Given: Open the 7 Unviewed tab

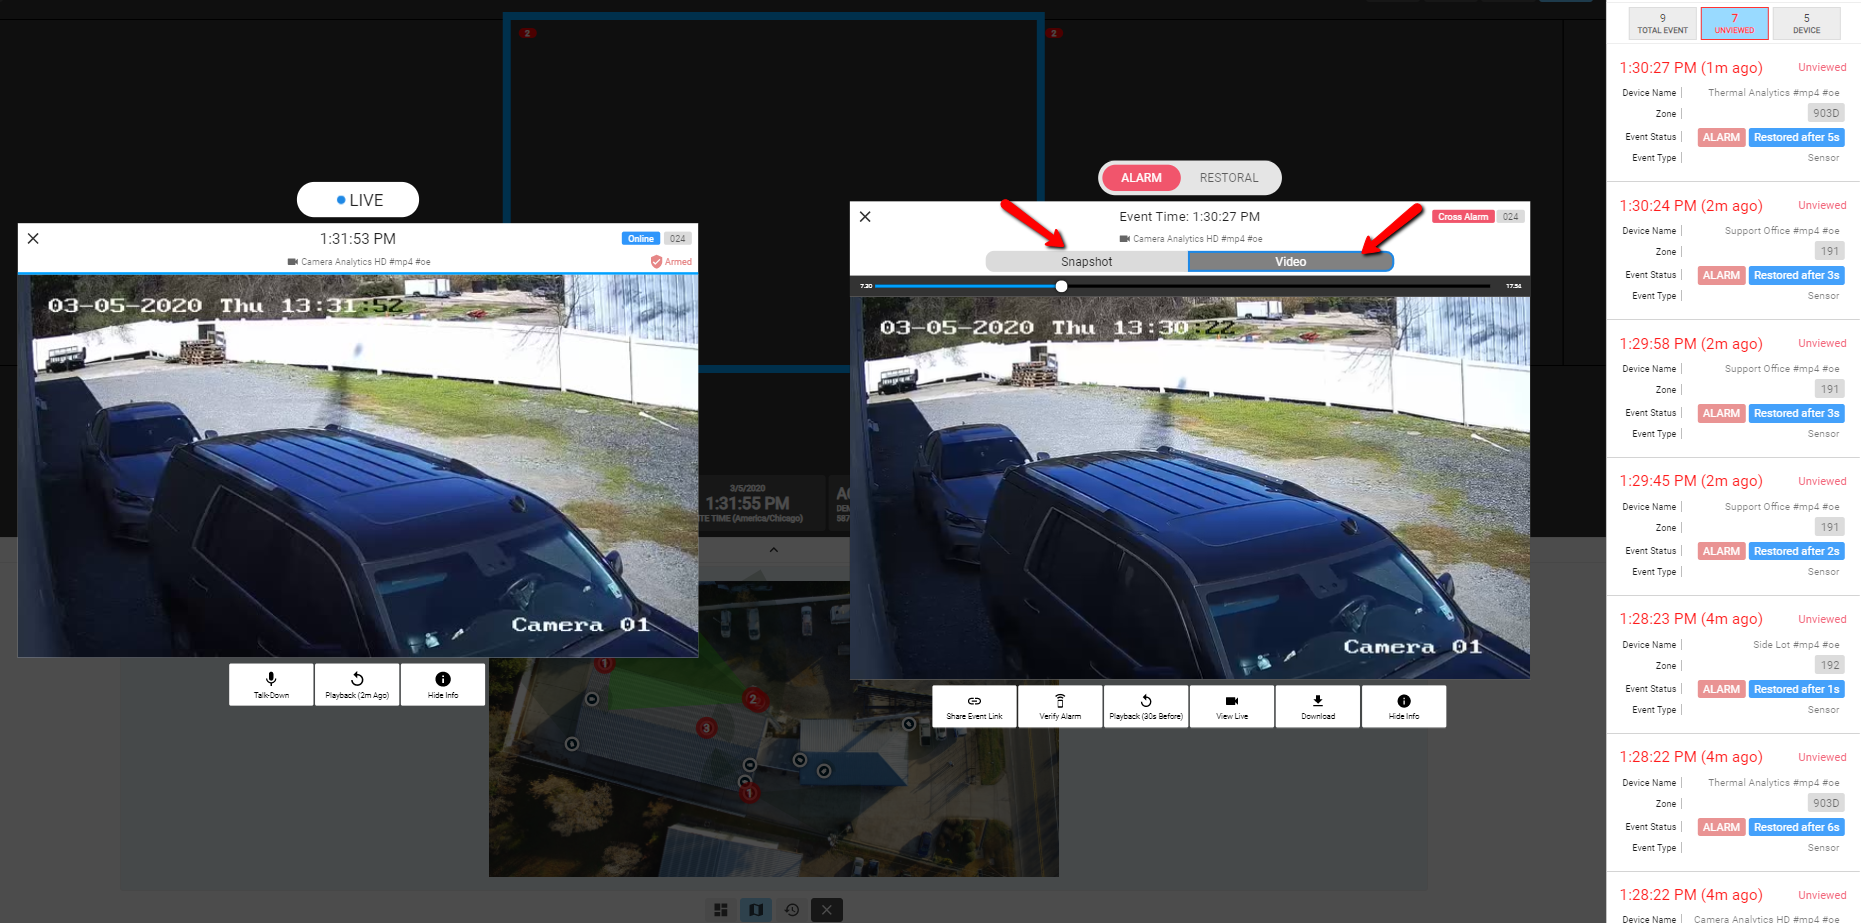Looking at the screenshot, I should click(x=1734, y=23).
